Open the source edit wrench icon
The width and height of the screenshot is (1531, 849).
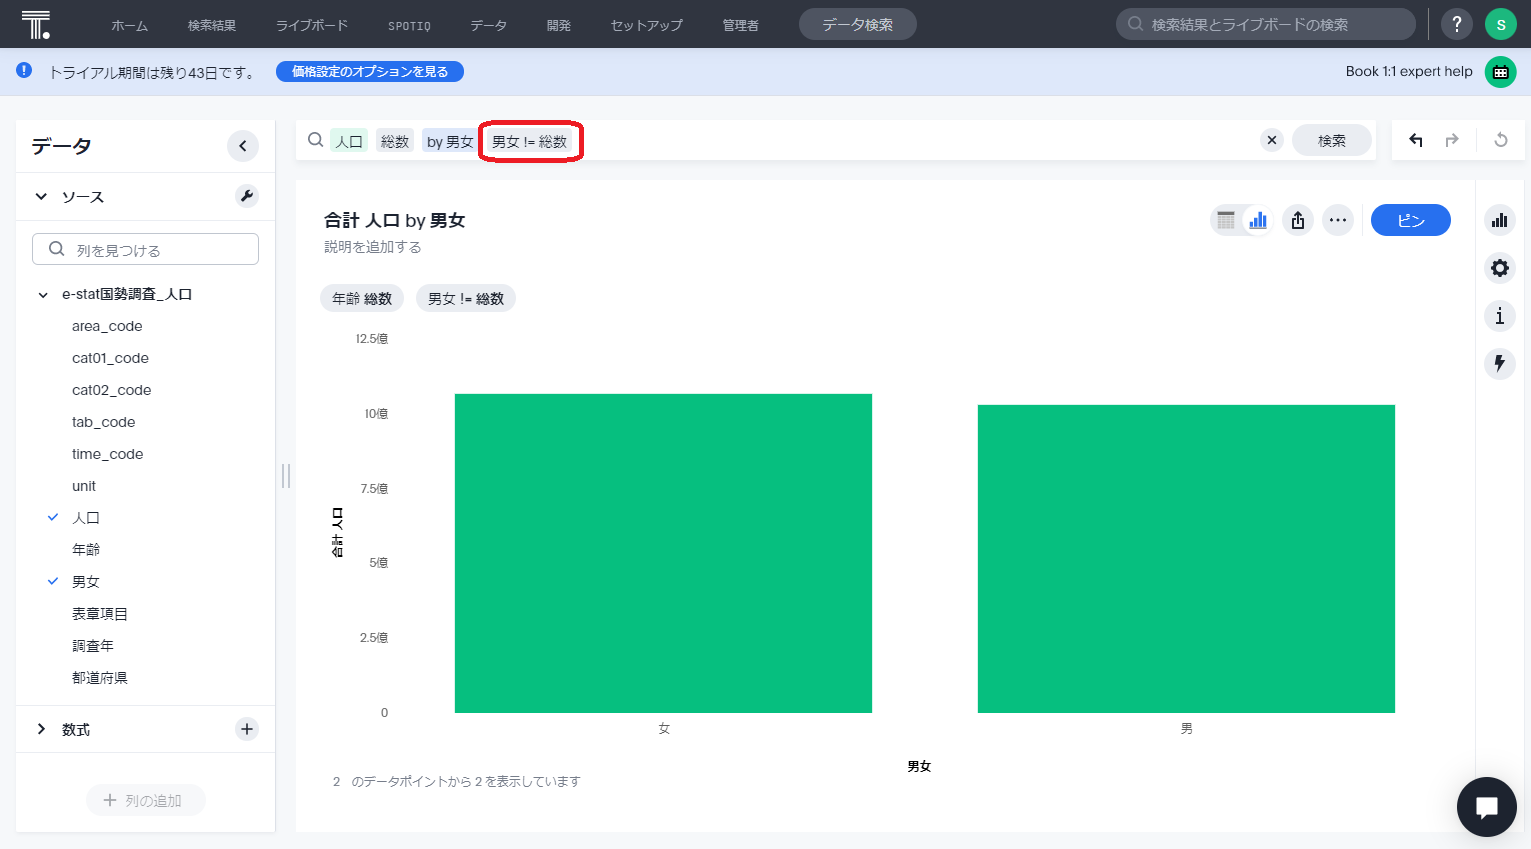point(247,196)
